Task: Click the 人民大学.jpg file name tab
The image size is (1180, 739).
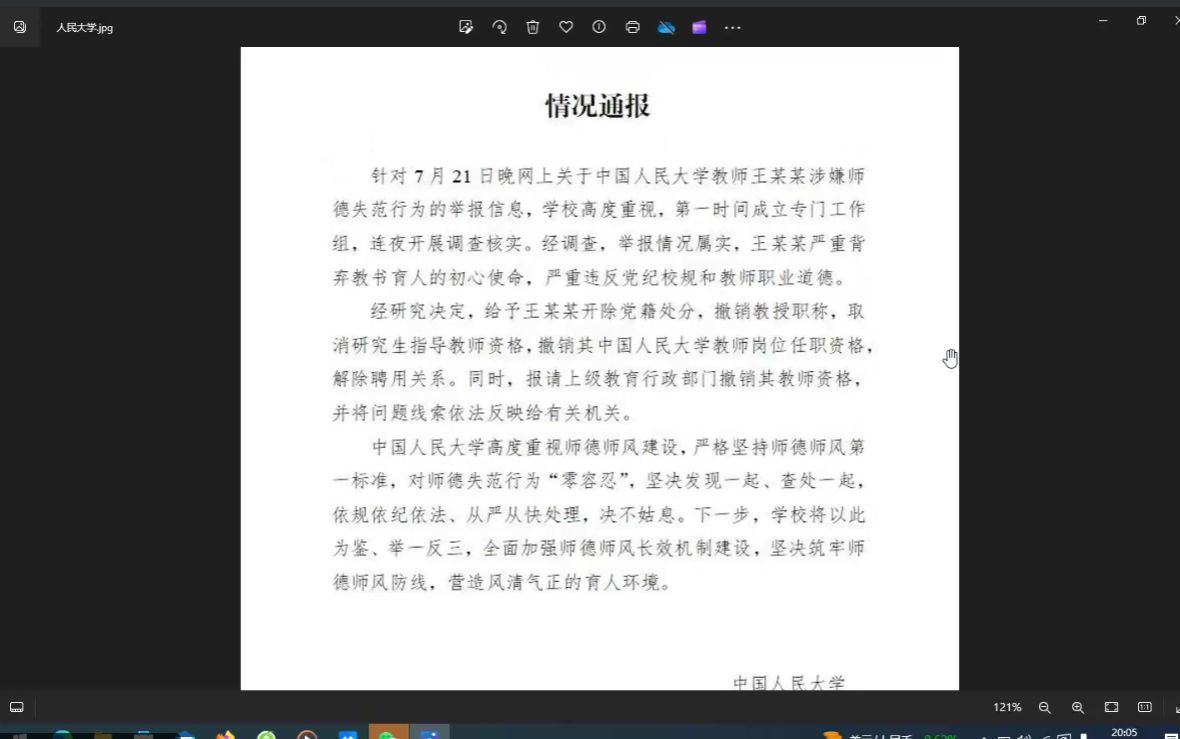Action: 84,28
